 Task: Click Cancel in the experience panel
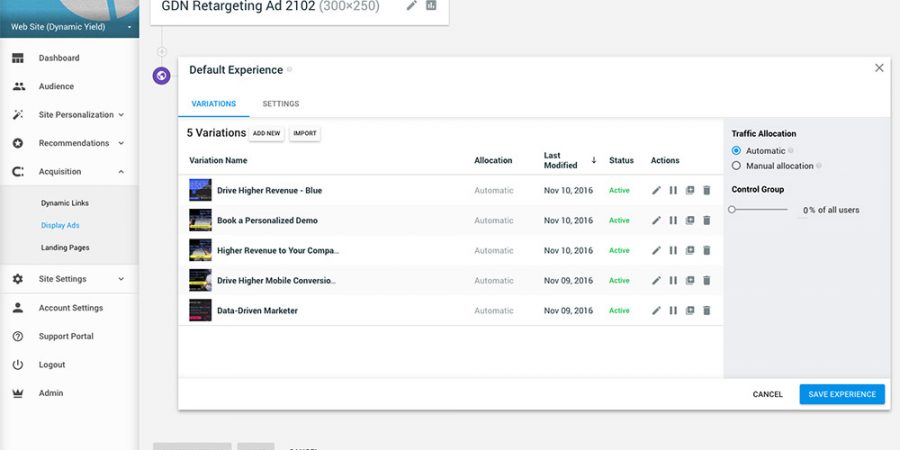(x=767, y=394)
